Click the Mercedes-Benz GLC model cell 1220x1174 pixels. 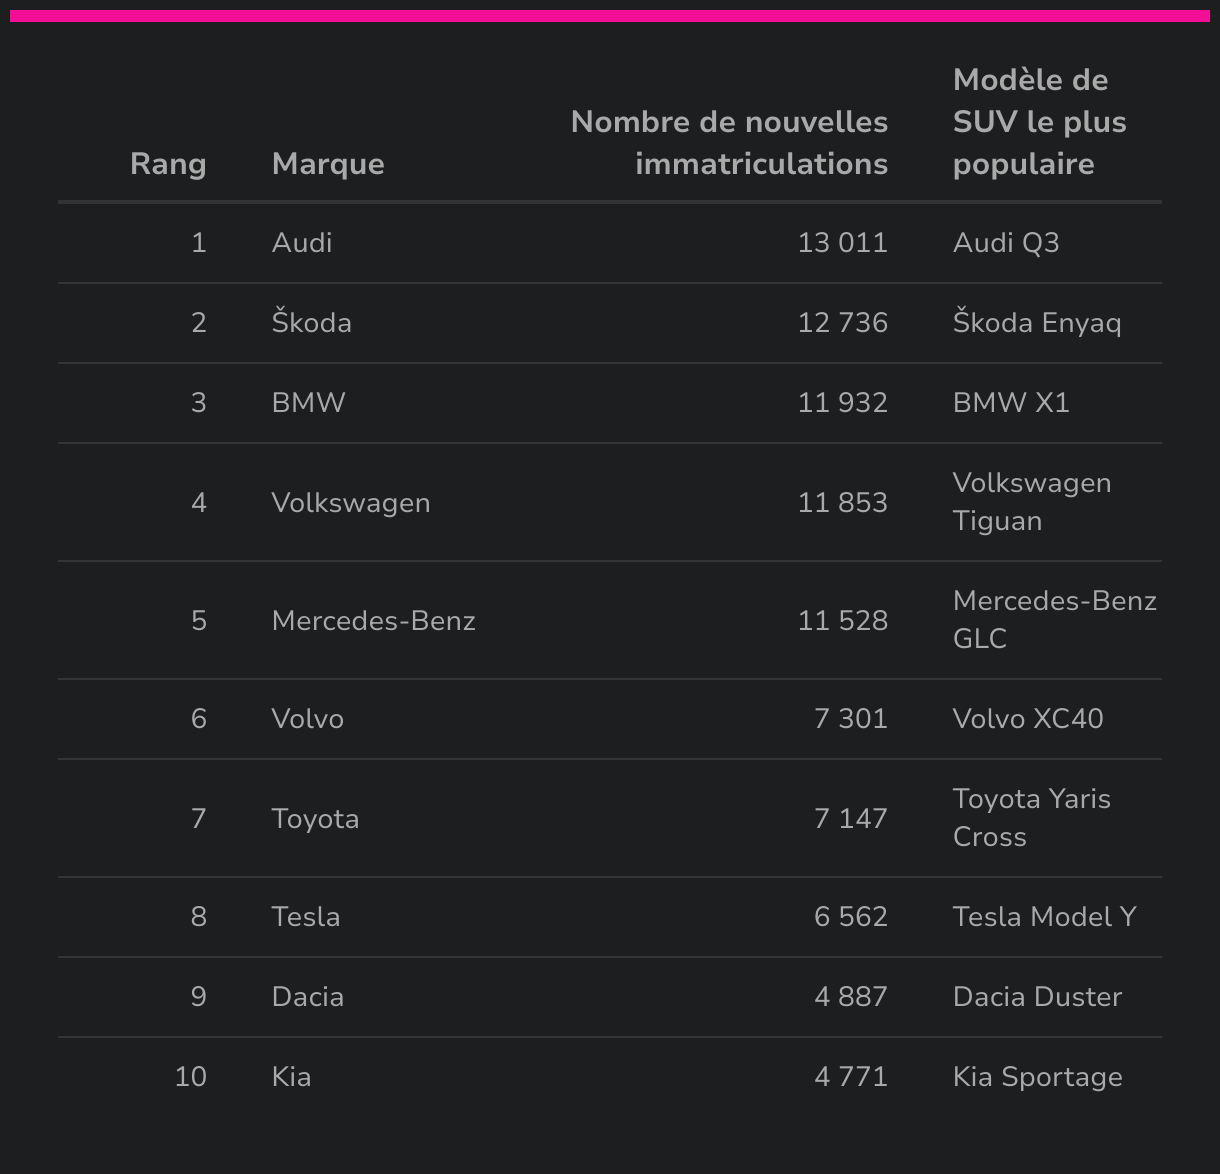[x=1054, y=620]
